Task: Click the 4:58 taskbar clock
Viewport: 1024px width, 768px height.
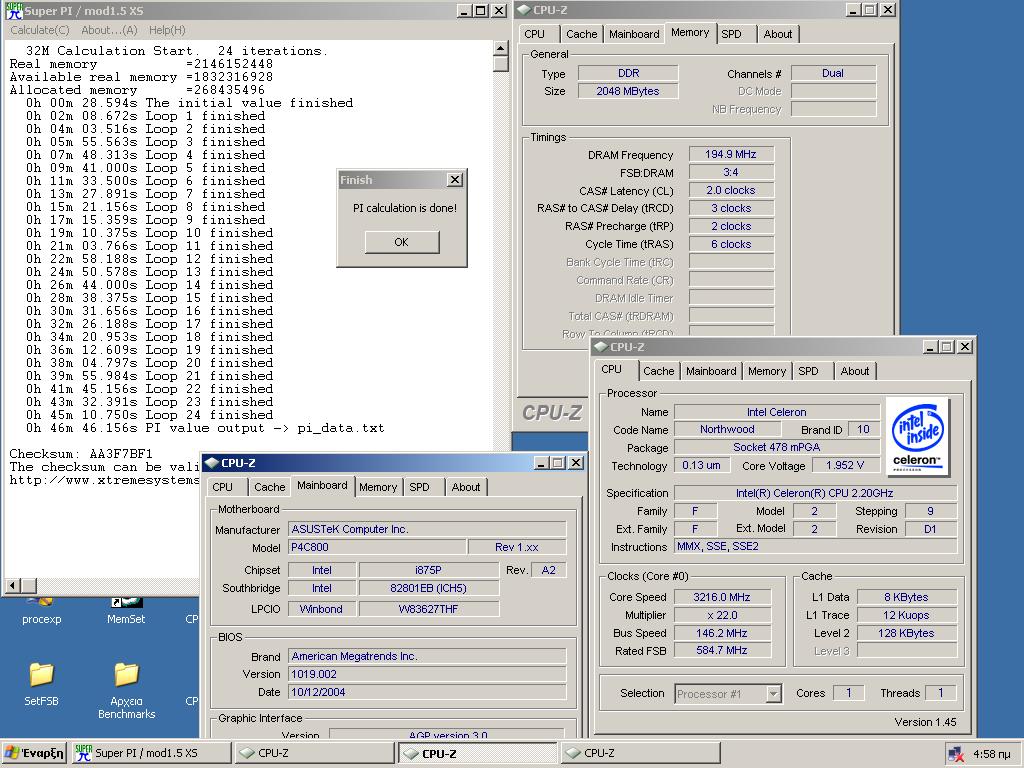Action: (x=991, y=754)
